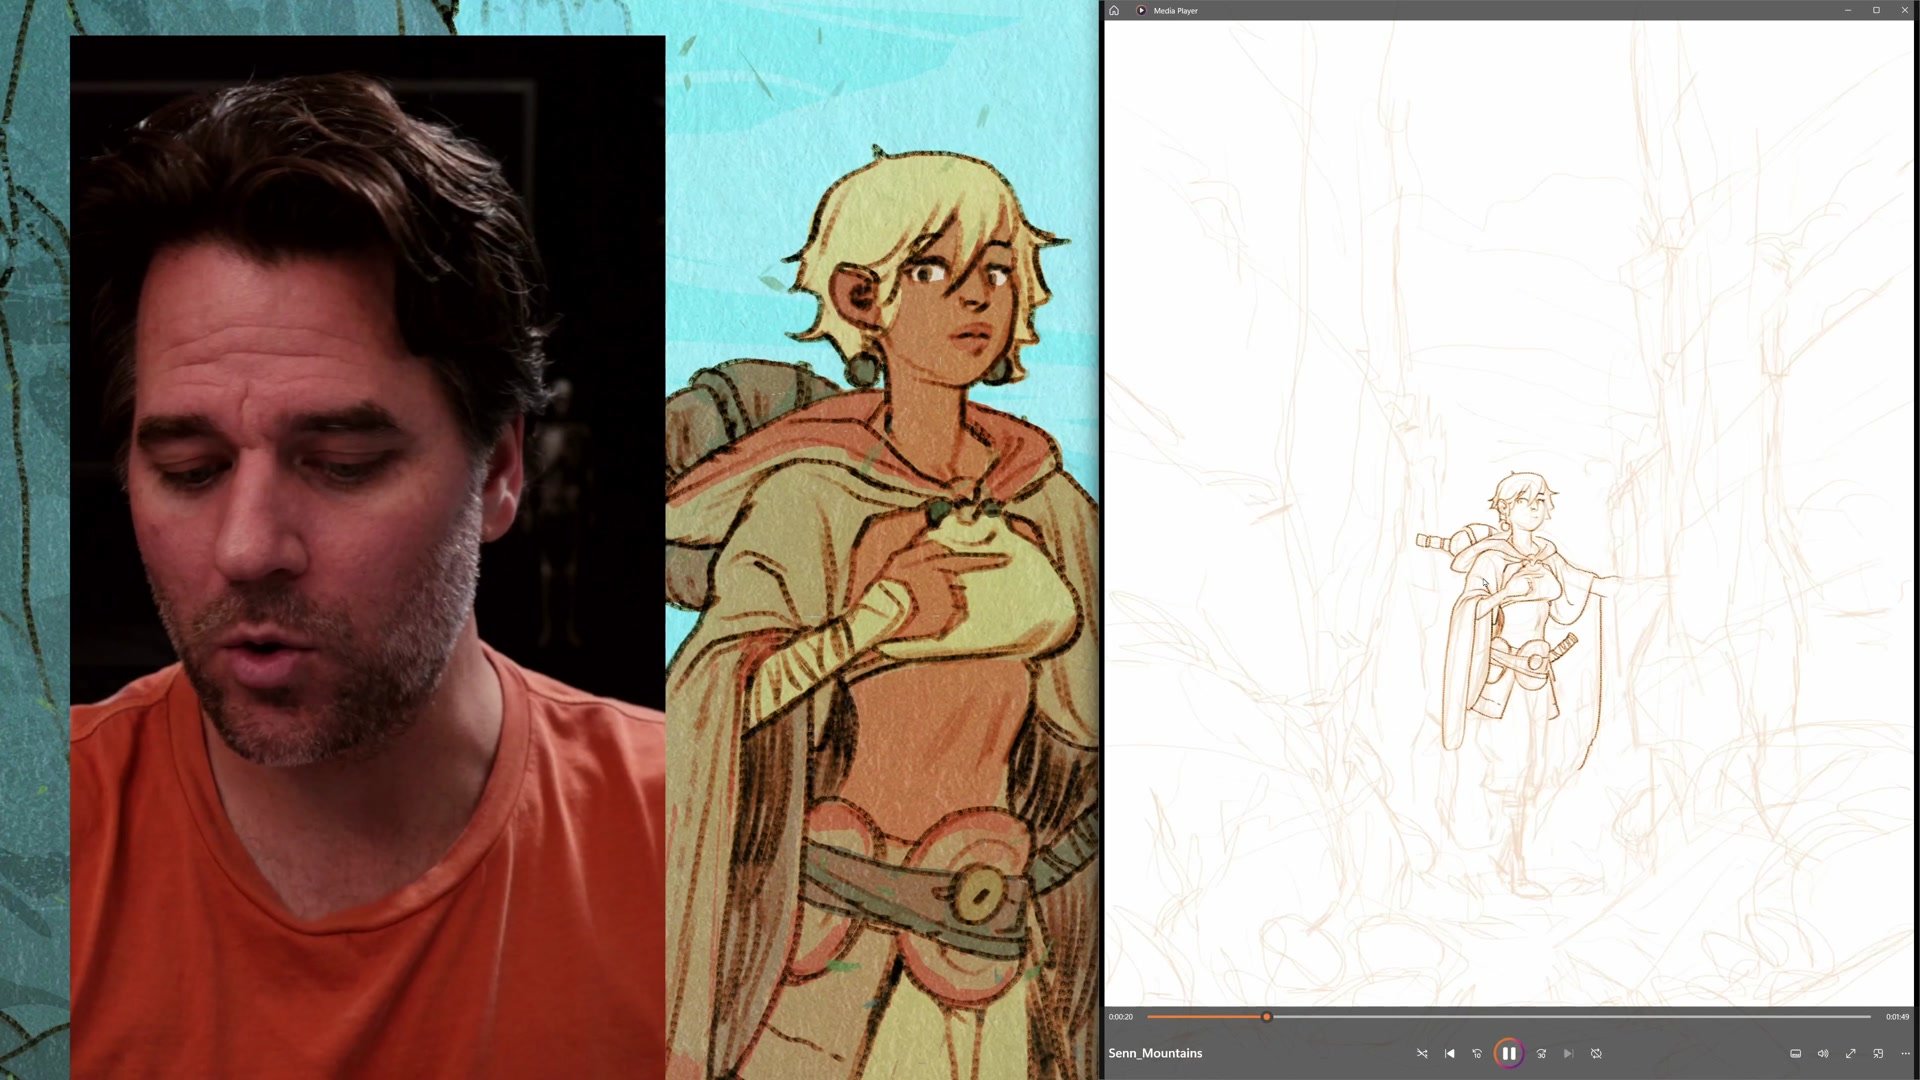This screenshot has width=1920, height=1080.
Task: Click the Home icon in title bar
Action: pos(1114,10)
